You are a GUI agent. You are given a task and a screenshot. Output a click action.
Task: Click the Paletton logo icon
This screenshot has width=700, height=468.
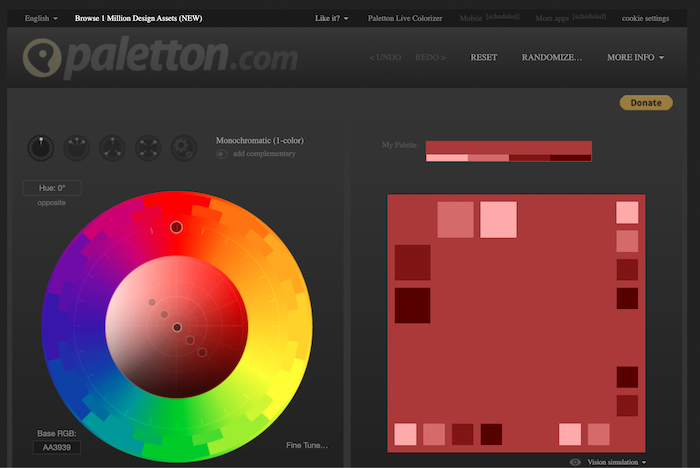tap(44, 59)
